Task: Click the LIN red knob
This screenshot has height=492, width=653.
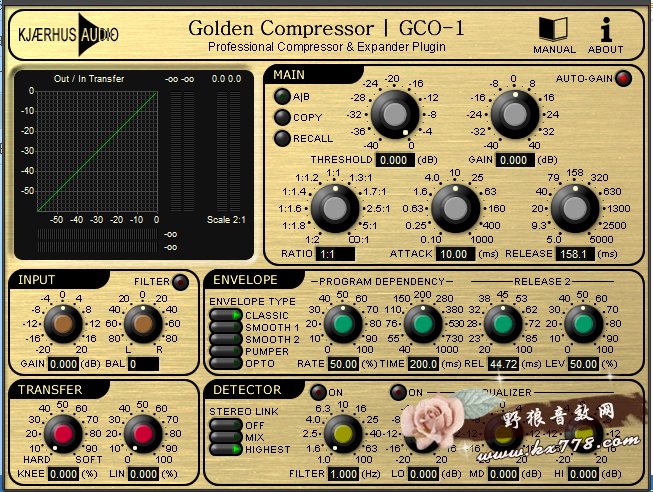Action: click(x=143, y=434)
